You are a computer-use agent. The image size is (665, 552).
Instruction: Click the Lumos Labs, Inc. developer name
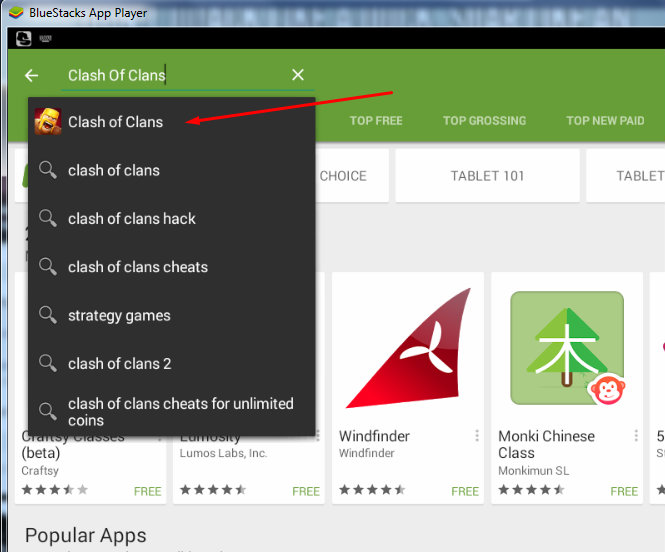coord(223,453)
